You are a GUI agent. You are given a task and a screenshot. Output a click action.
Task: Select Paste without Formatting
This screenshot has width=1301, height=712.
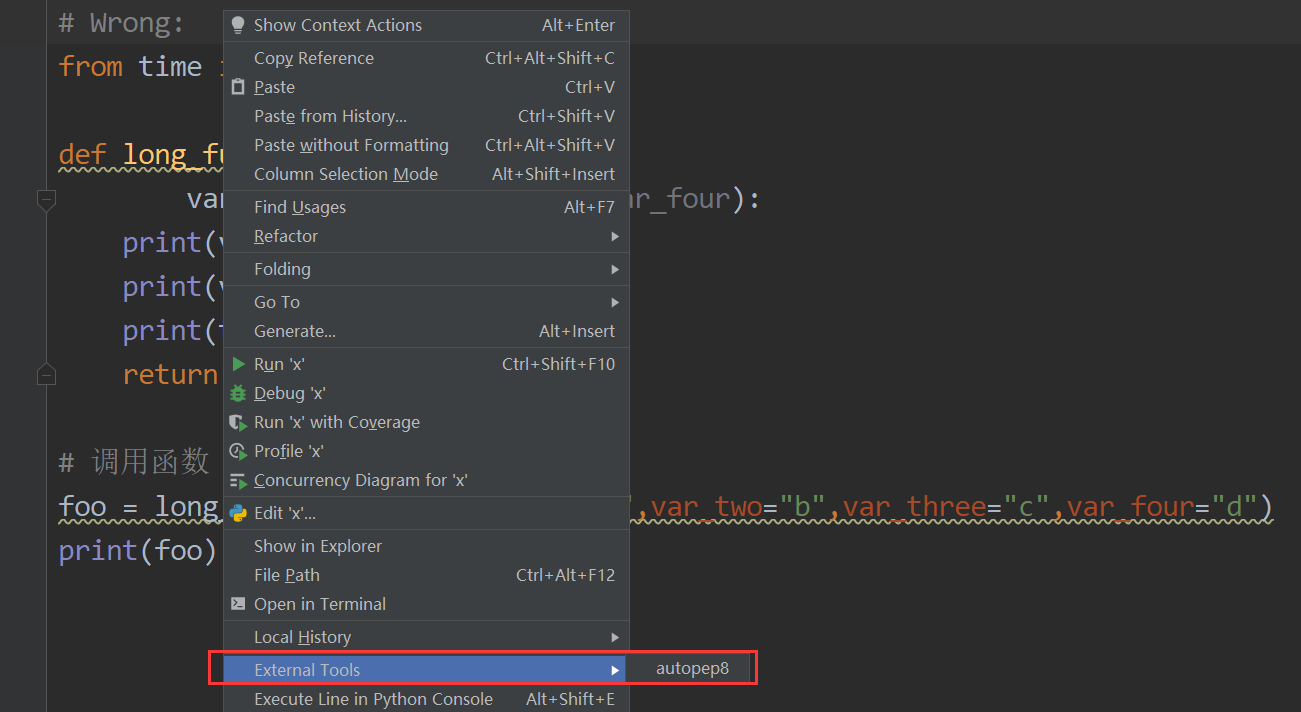426,145
